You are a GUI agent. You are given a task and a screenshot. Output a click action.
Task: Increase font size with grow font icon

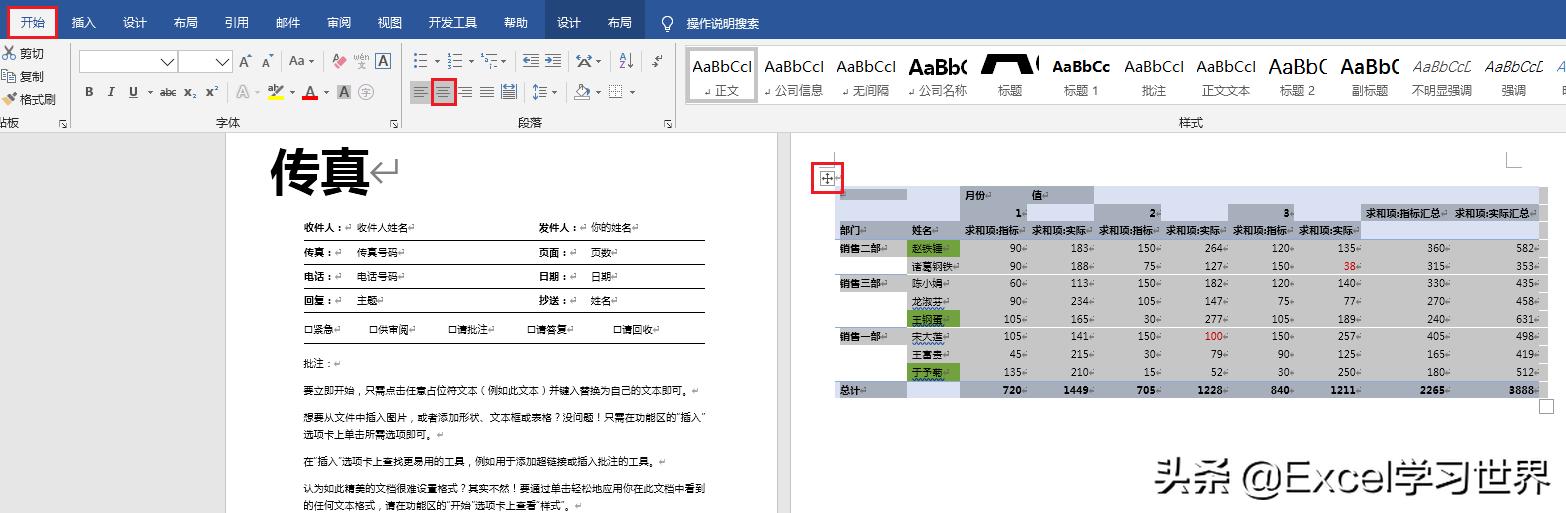click(246, 62)
